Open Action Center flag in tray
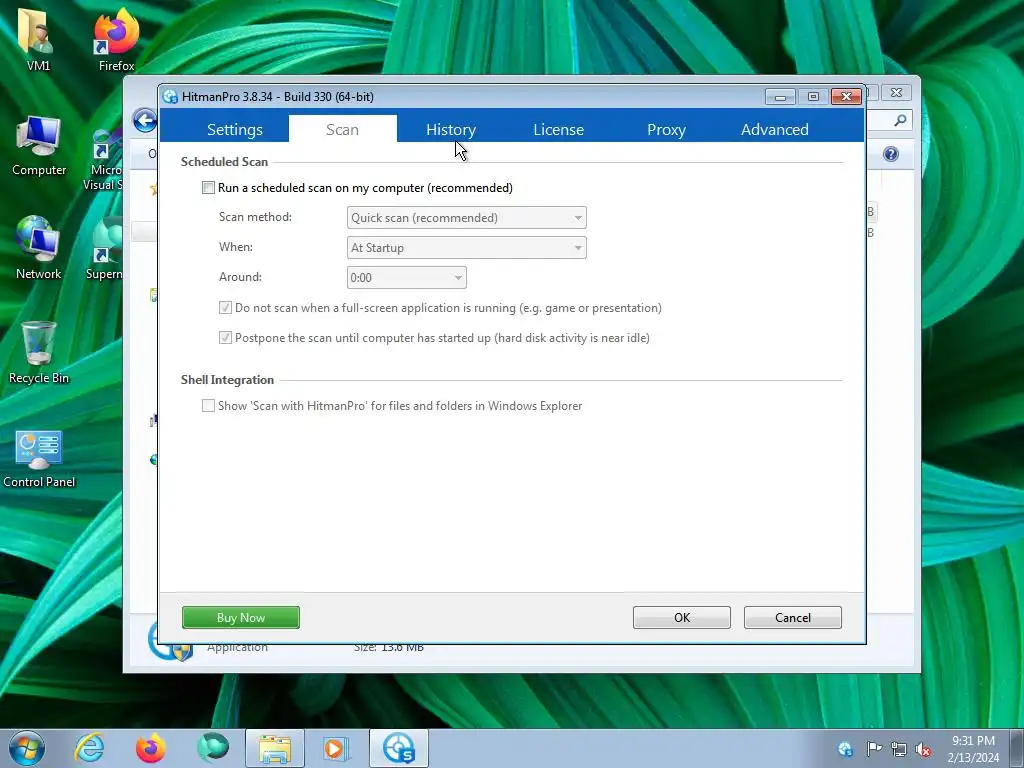1024x768 pixels. click(x=873, y=749)
